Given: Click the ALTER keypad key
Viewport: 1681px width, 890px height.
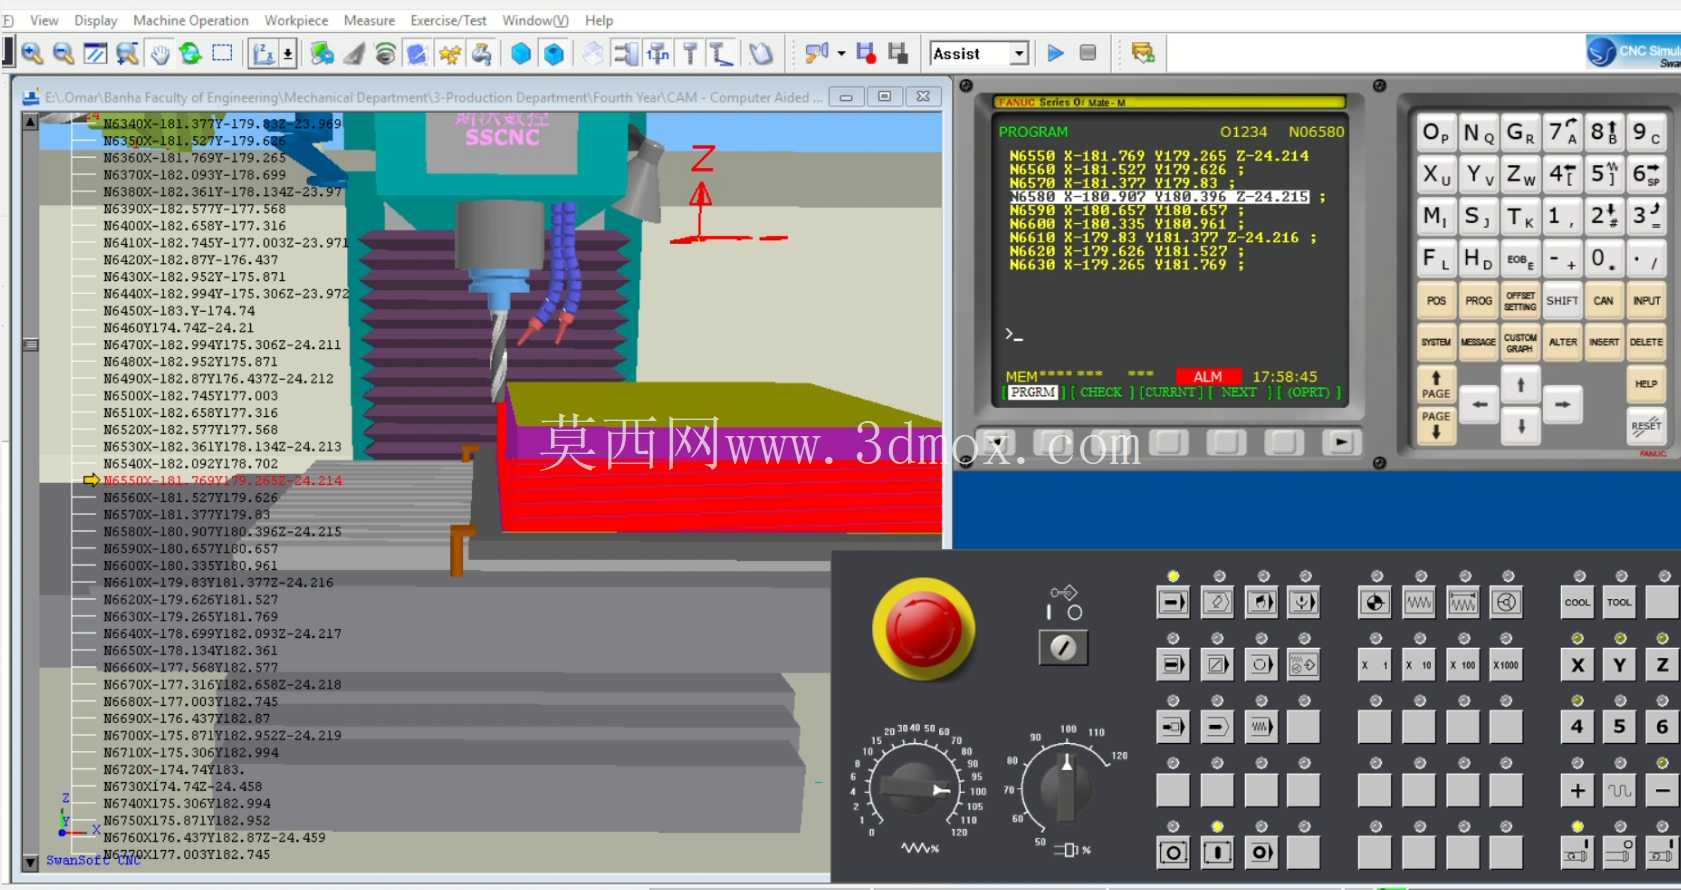Looking at the screenshot, I should click(1562, 342).
